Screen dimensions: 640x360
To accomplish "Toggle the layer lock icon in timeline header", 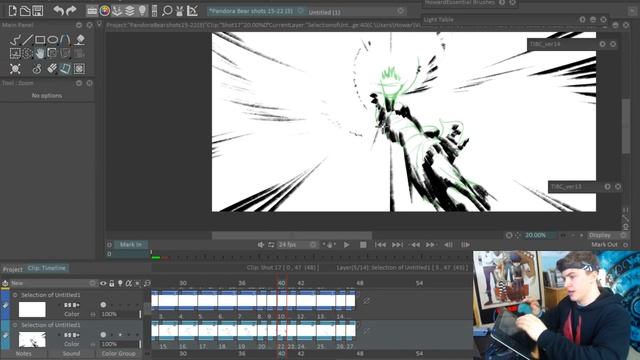I will pyautogui.click(x=111, y=283).
